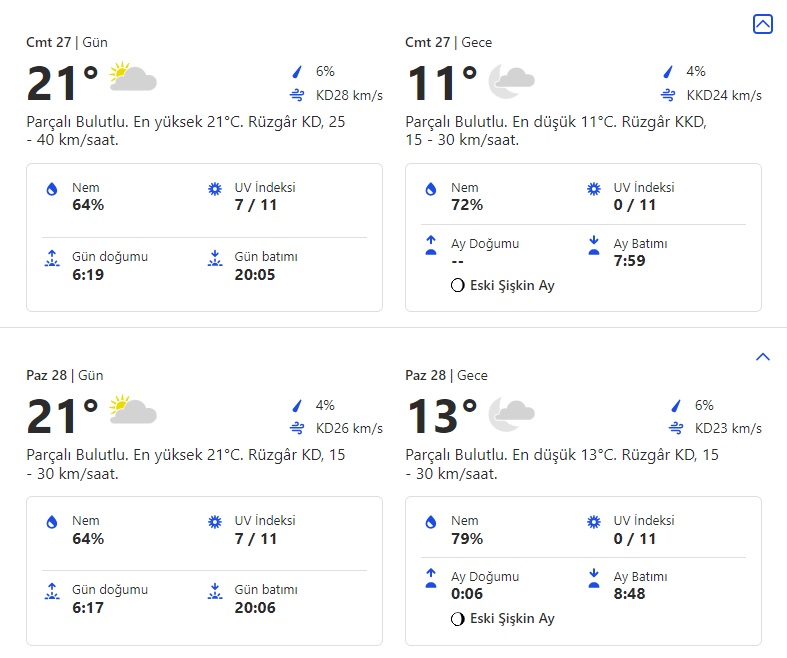
Task: Collapse the Cmt 27 forecast with boxed chevron
Action: (x=762, y=24)
